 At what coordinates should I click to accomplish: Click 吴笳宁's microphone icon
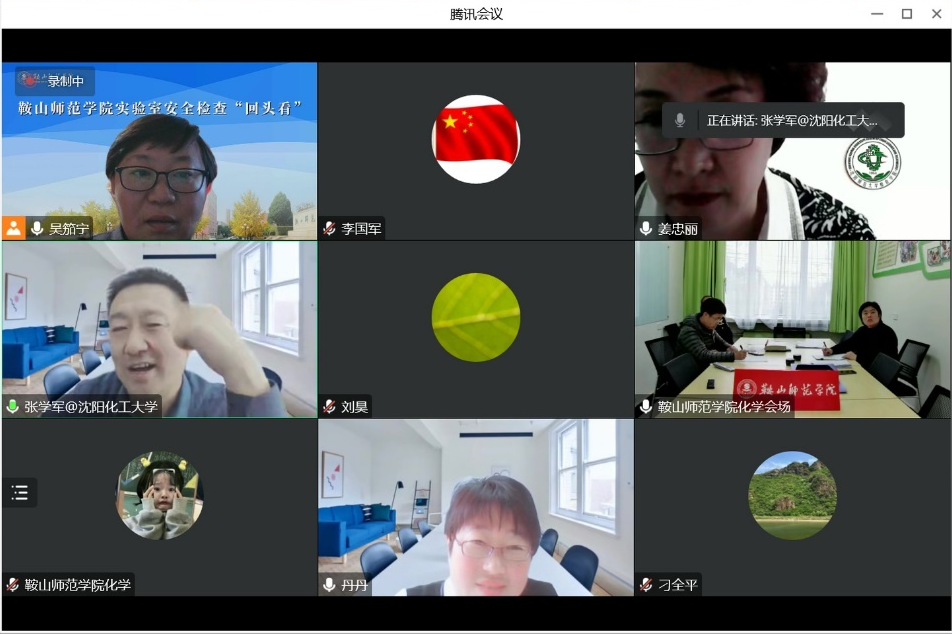[37, 228]
